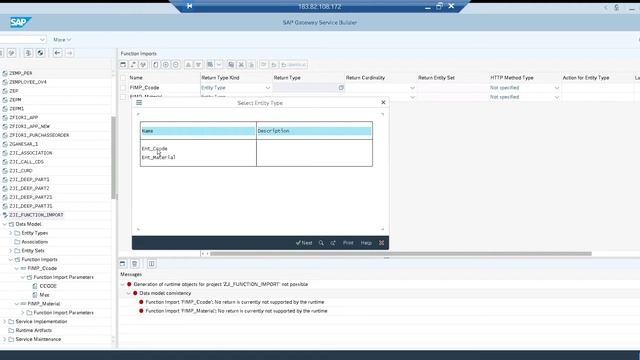Collapse the Data Model node
Image resolution: width=640 pixels, height=360 pixels.
(4, 224)
